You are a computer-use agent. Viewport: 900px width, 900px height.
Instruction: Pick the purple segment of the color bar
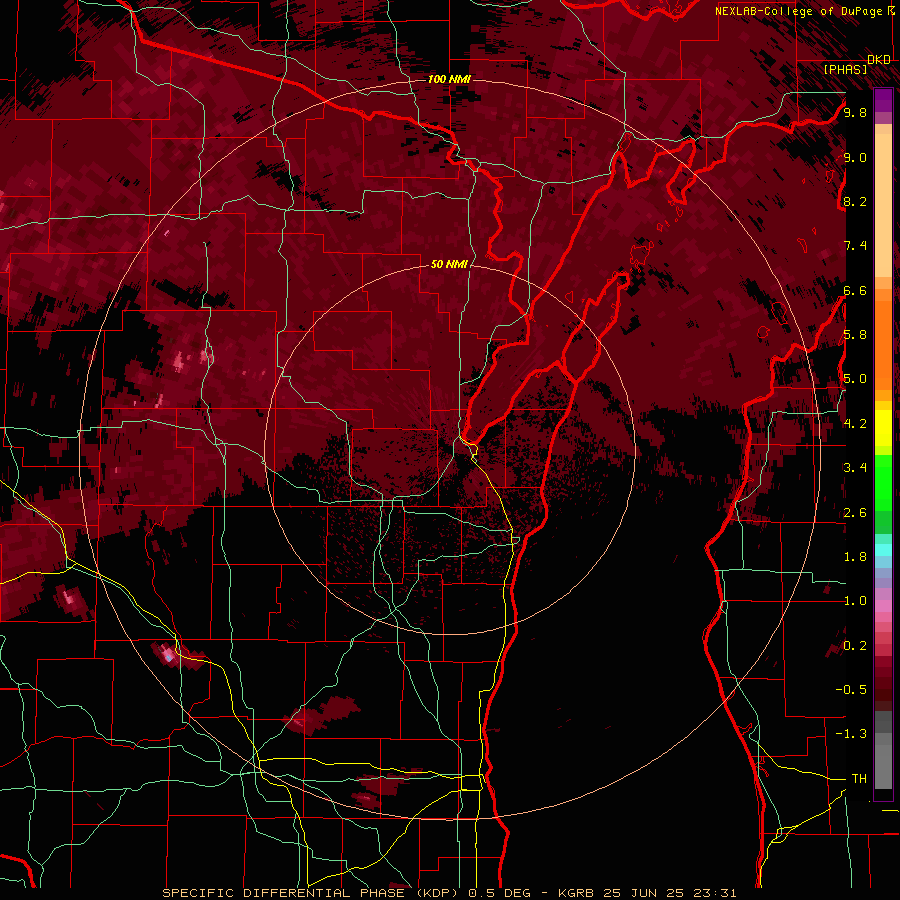(883, 100)
